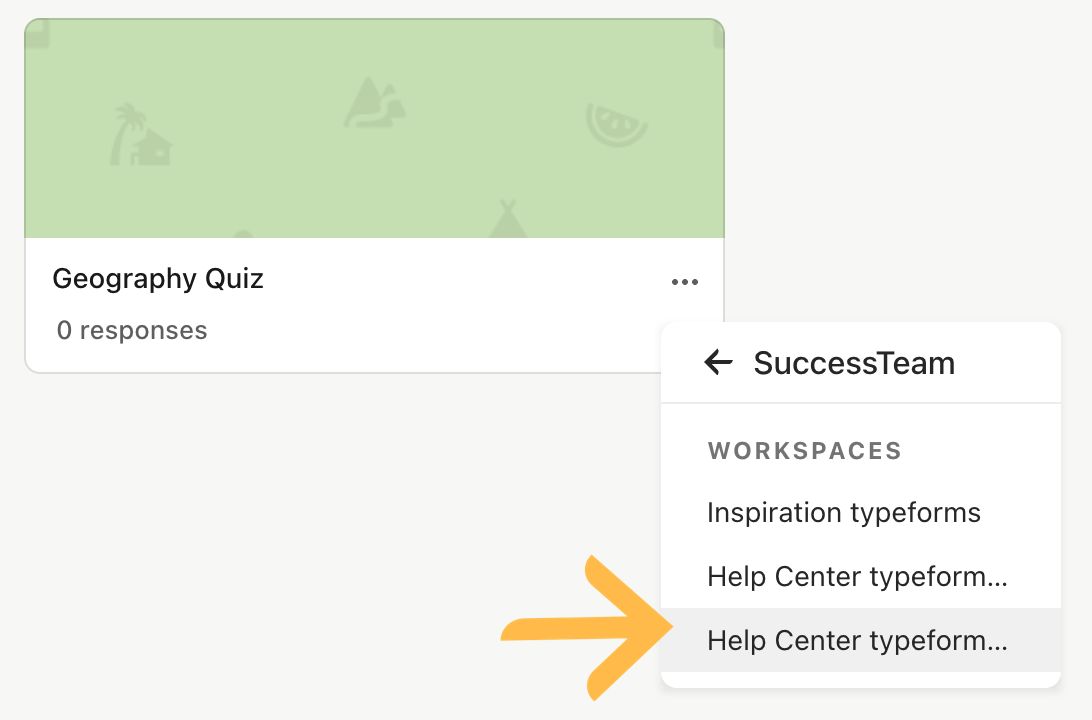The image size is (1092, 720).
Task: Click the 0 responses text
Action: tap(132, 330)
